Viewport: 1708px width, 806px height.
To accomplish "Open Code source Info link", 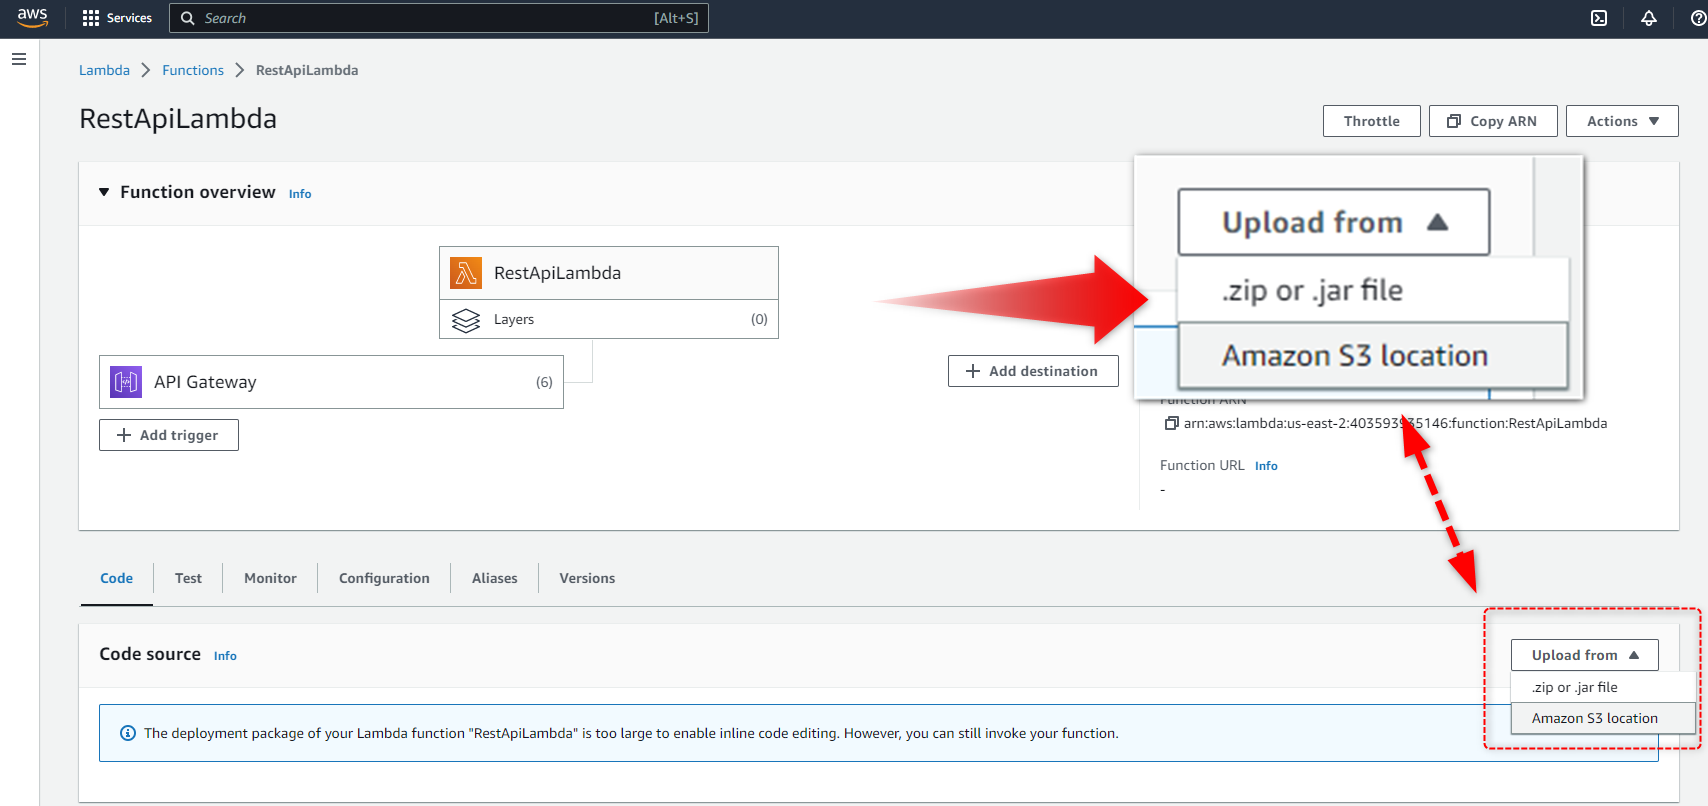I will (225, 656).
